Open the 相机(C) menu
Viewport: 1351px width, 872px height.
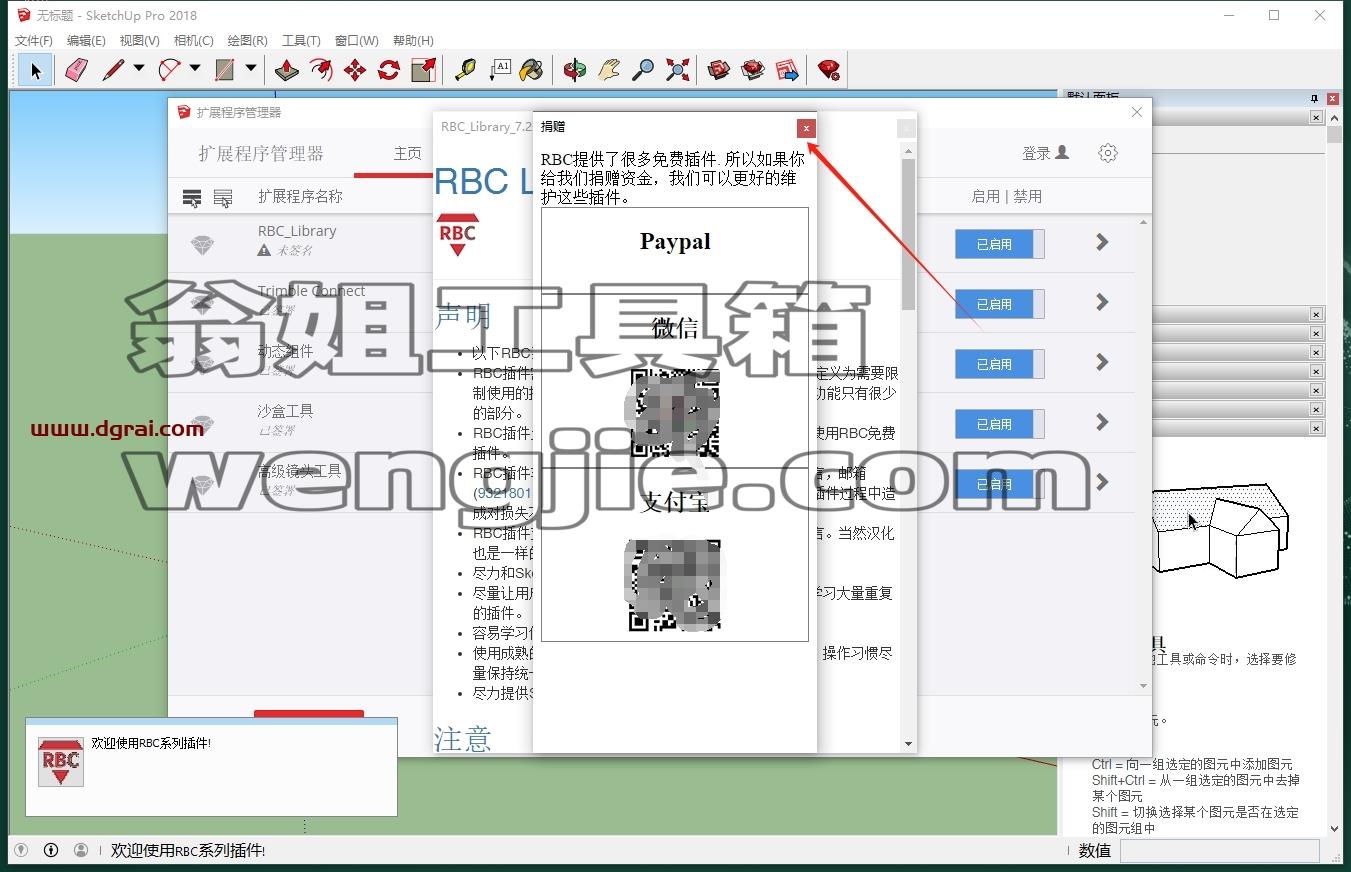[x=193, y=40]
